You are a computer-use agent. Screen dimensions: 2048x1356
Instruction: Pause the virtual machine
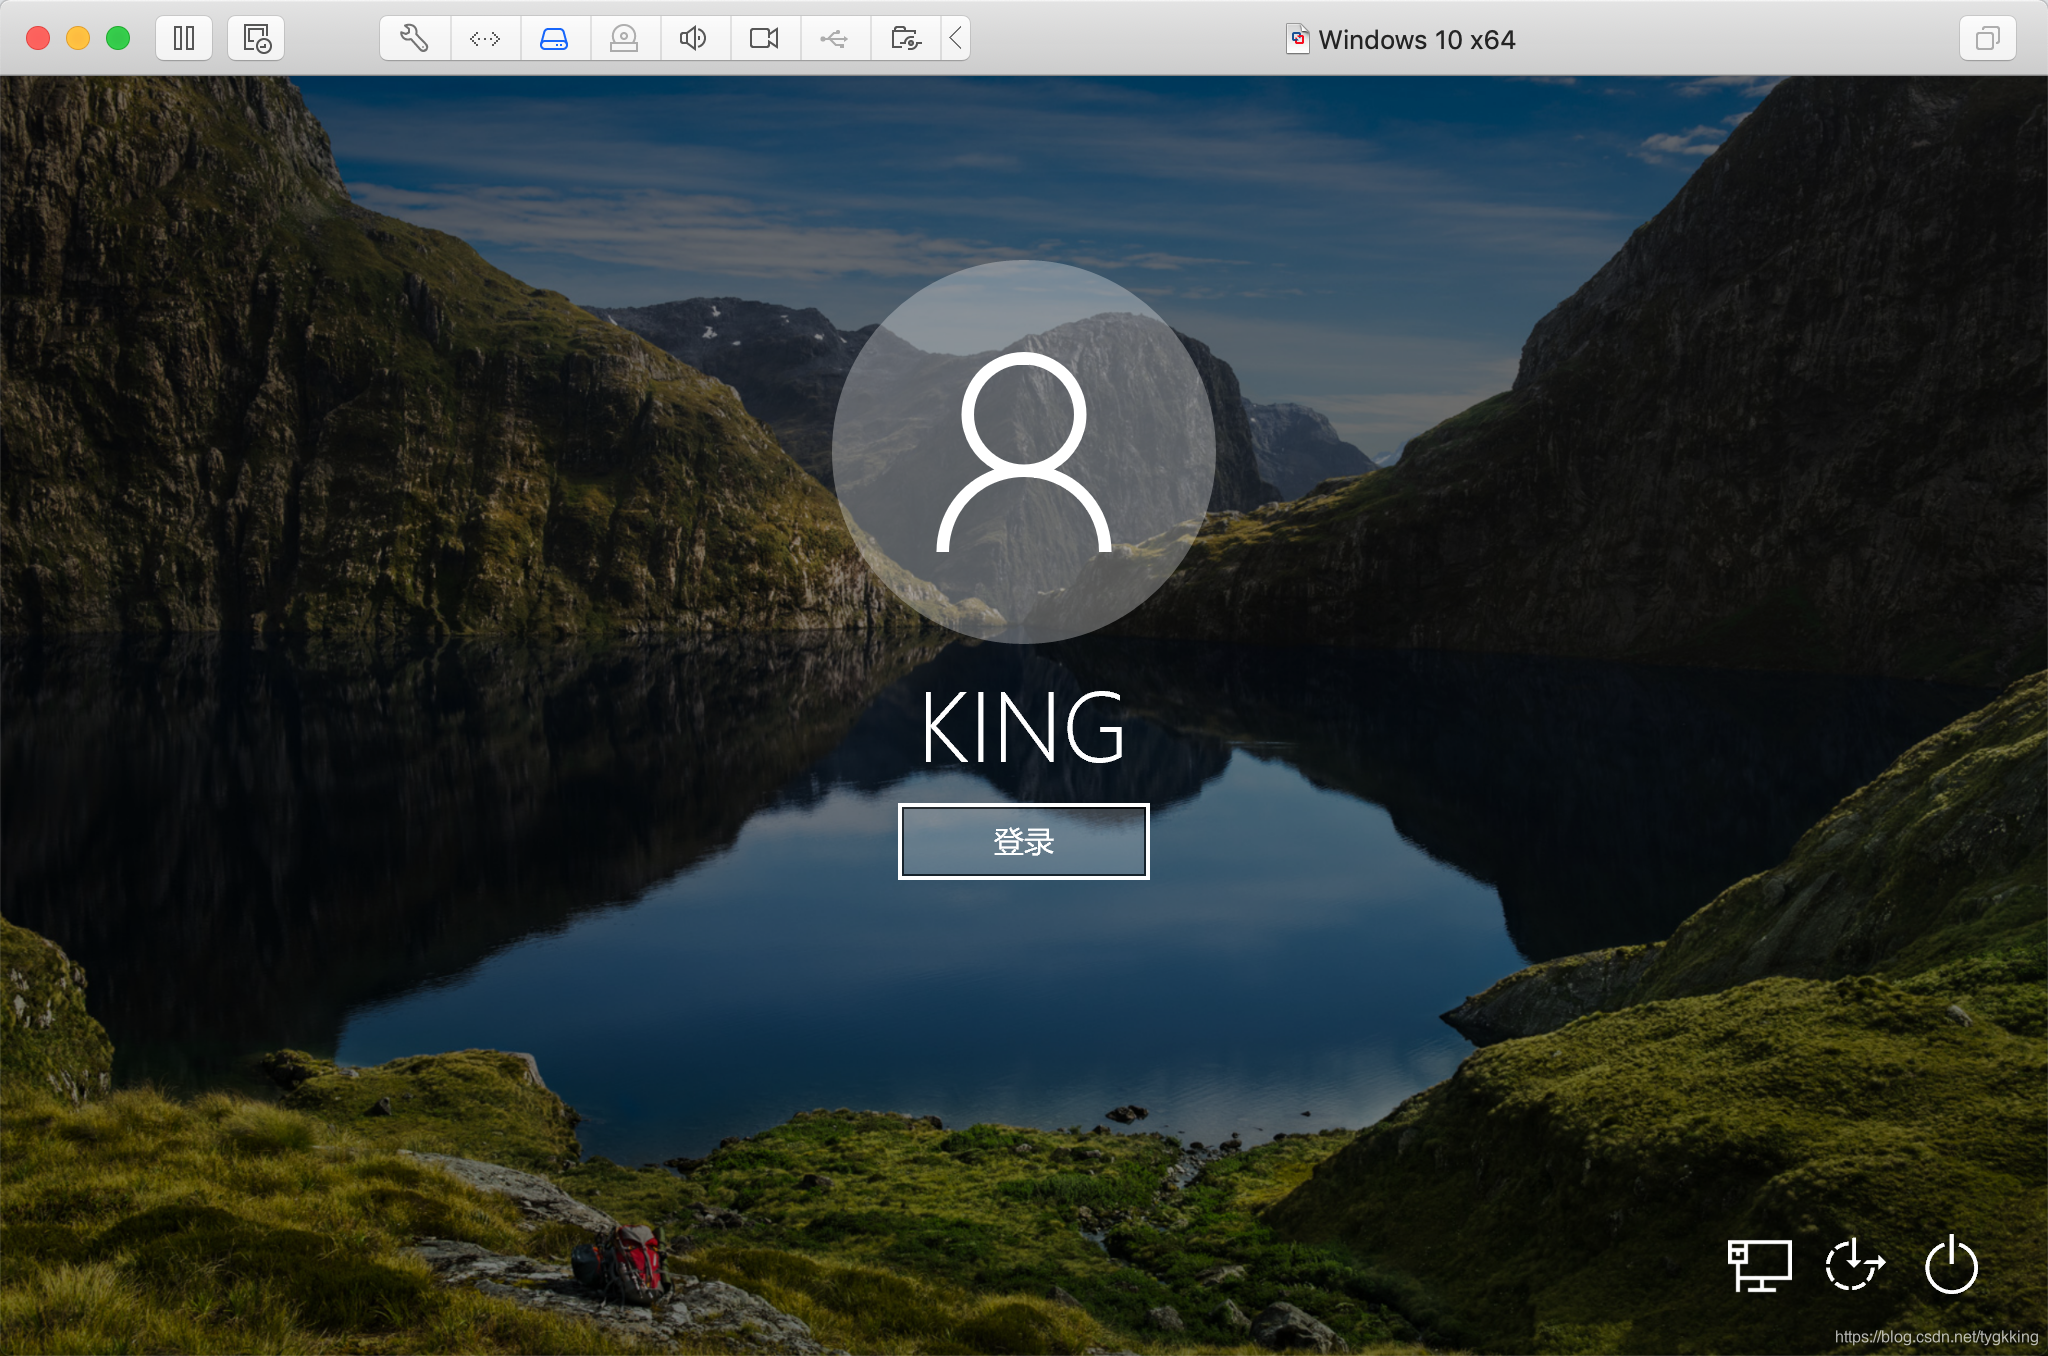tap(184, 39)
